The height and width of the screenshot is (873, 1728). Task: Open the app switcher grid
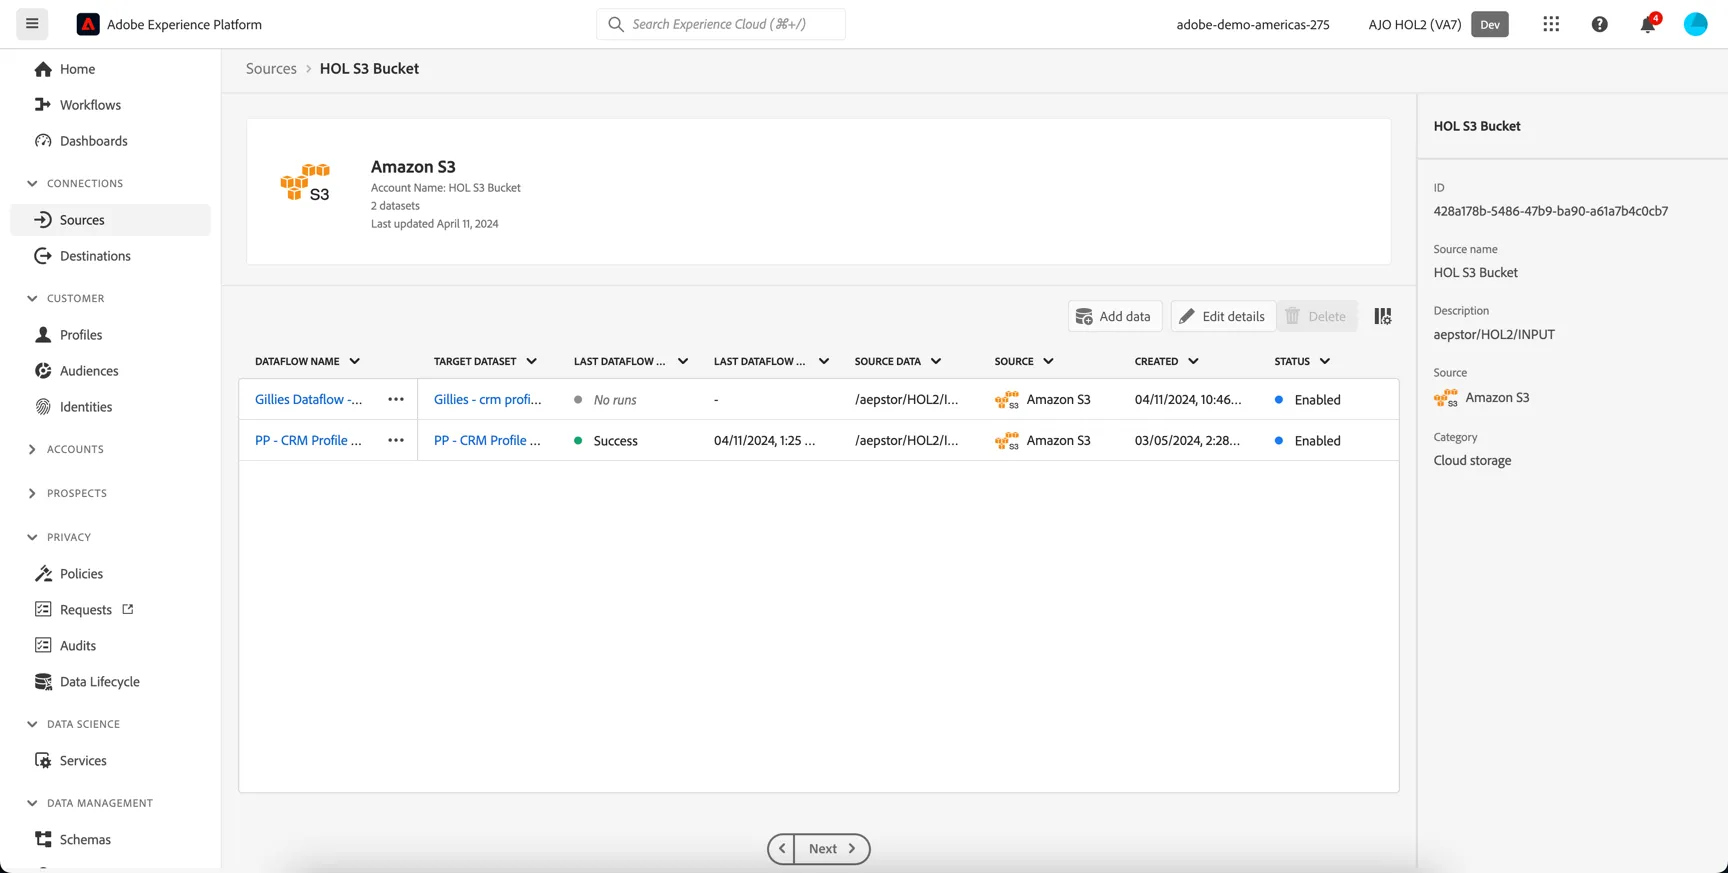(1551, 24)
